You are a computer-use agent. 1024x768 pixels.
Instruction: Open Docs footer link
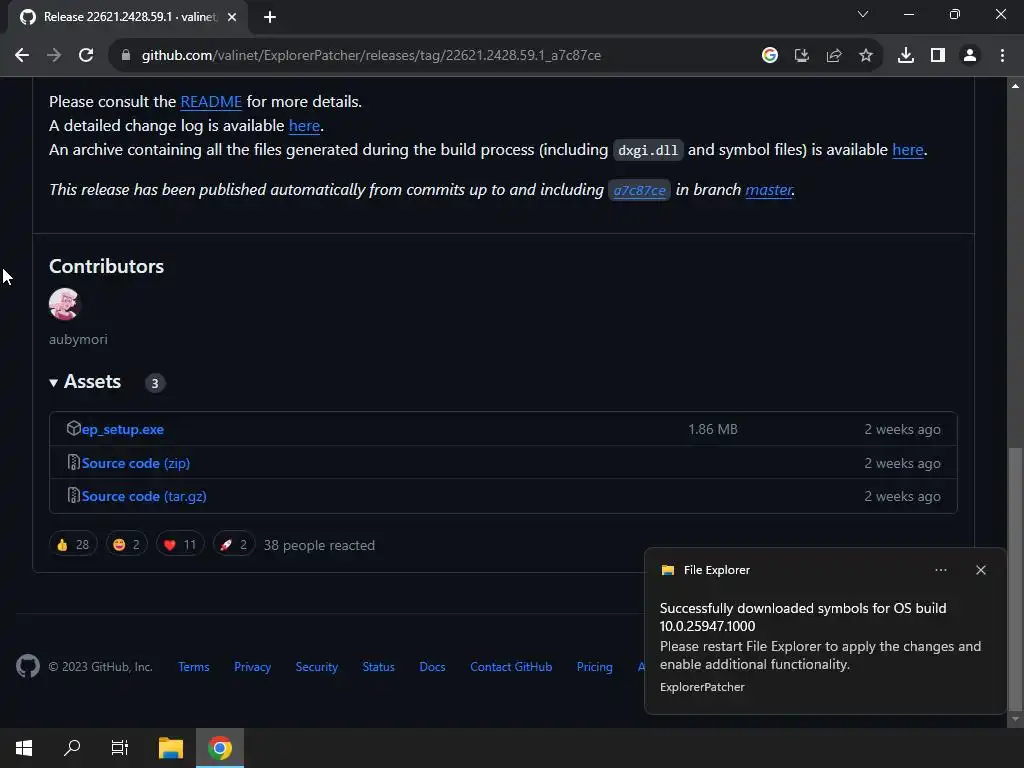[432, 667]
